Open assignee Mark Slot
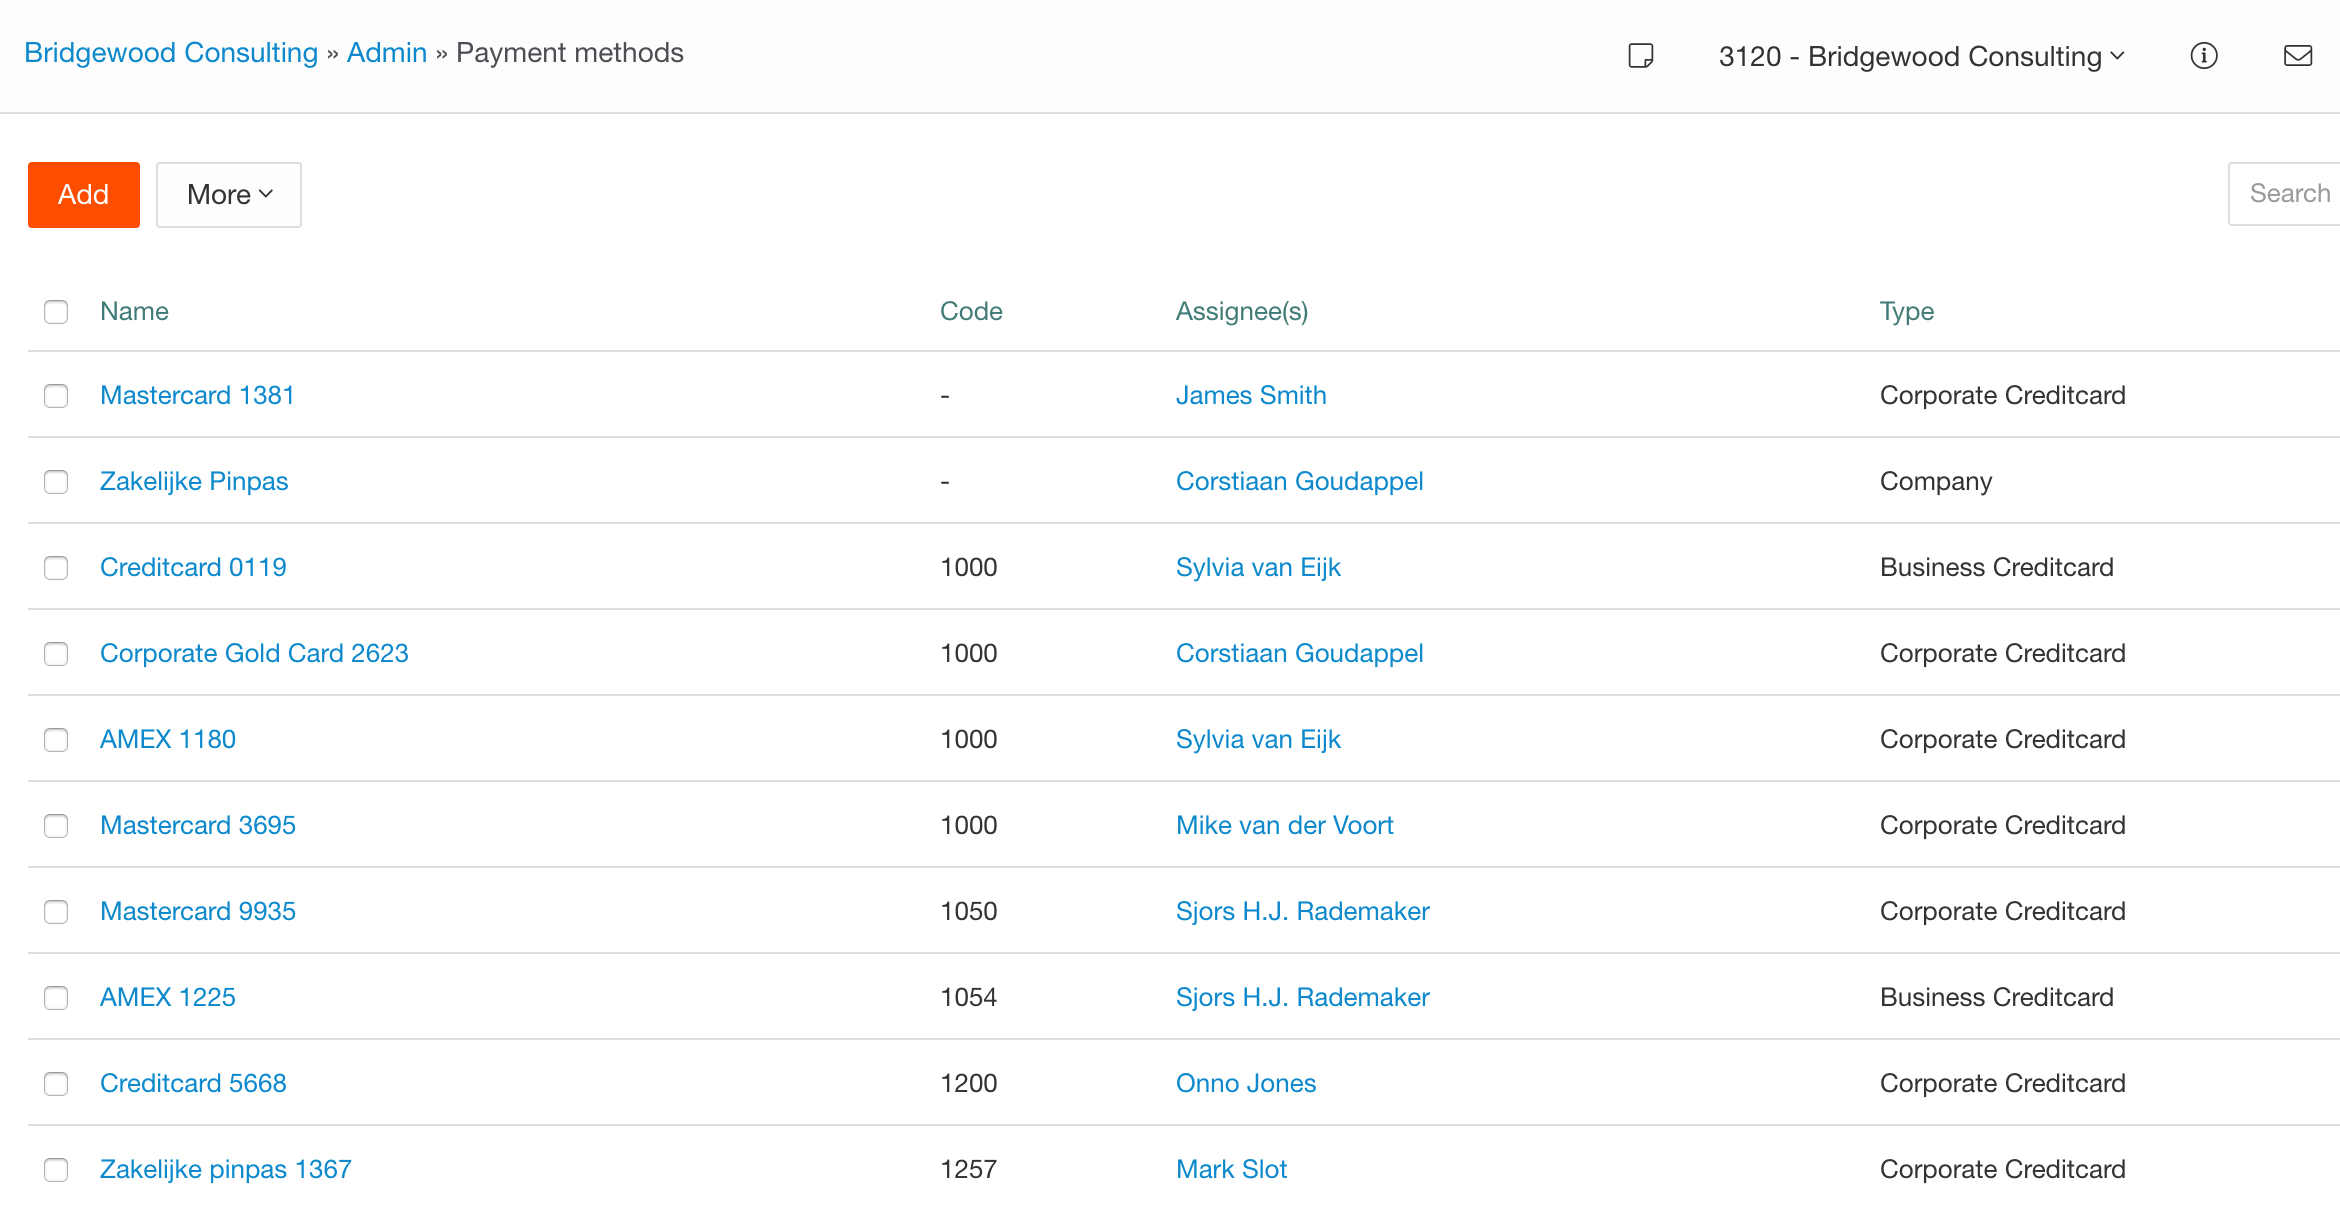Viewport: 2340px width, 1228px height. point(1231,1169)
